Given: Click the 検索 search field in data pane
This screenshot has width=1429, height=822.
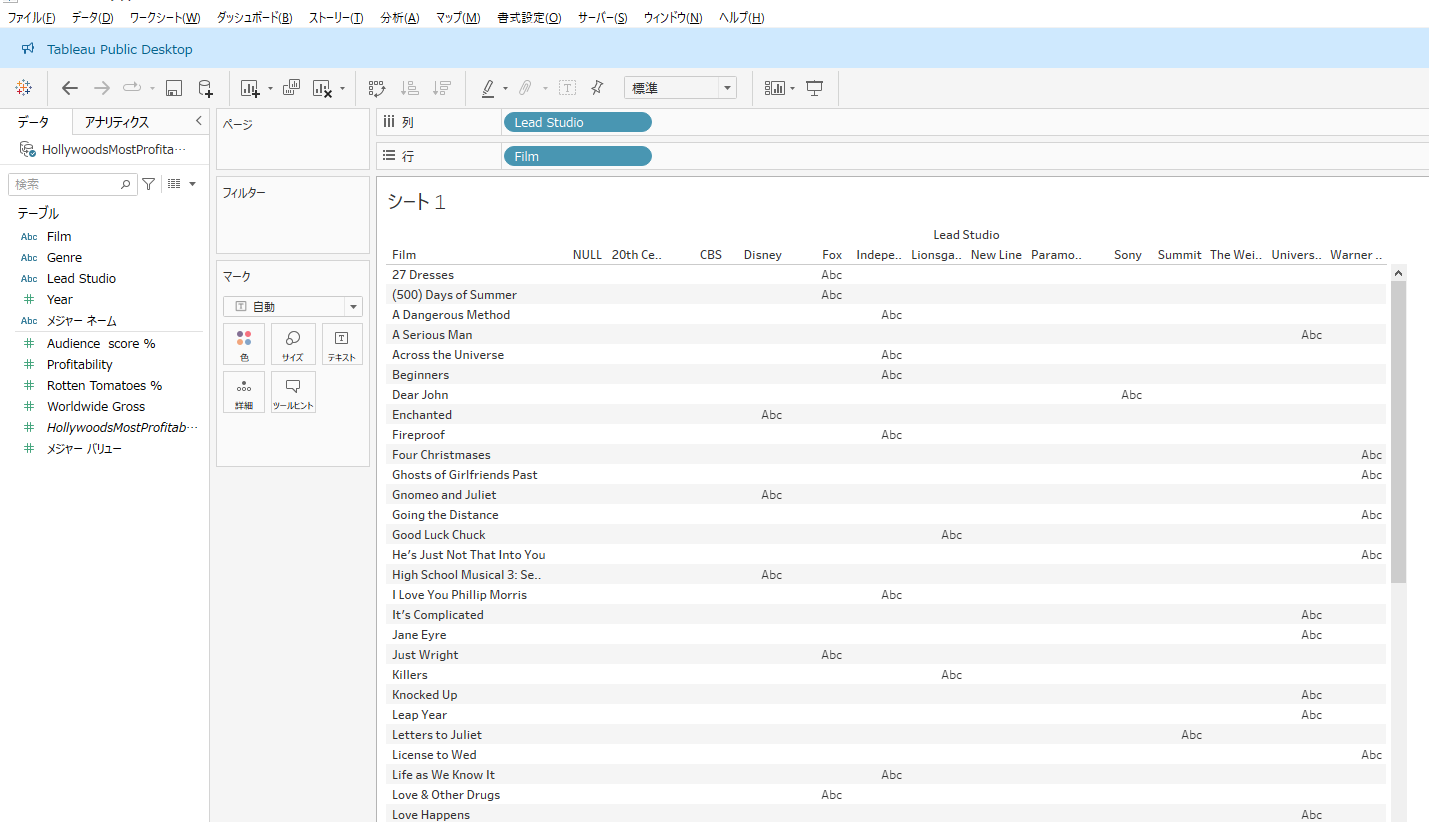Looking at the screenshot, I should [73, 184].
